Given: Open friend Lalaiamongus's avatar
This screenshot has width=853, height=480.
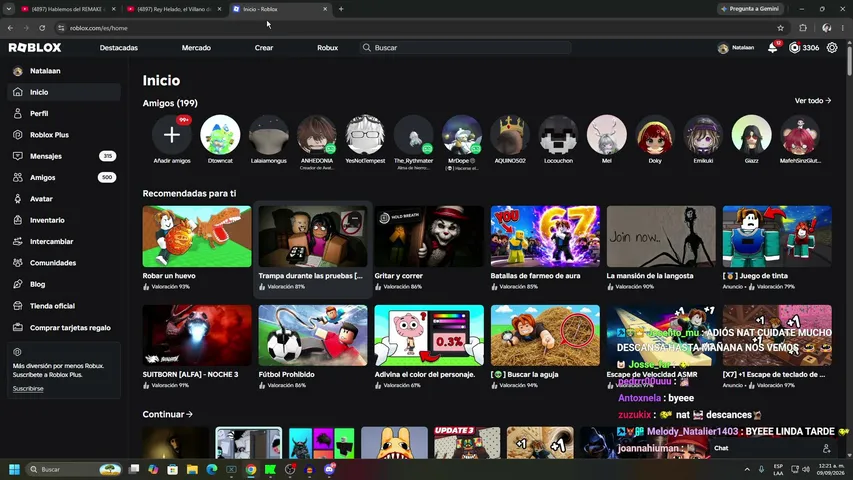Looking at the screenshot, I should click(x=269, y=134).
